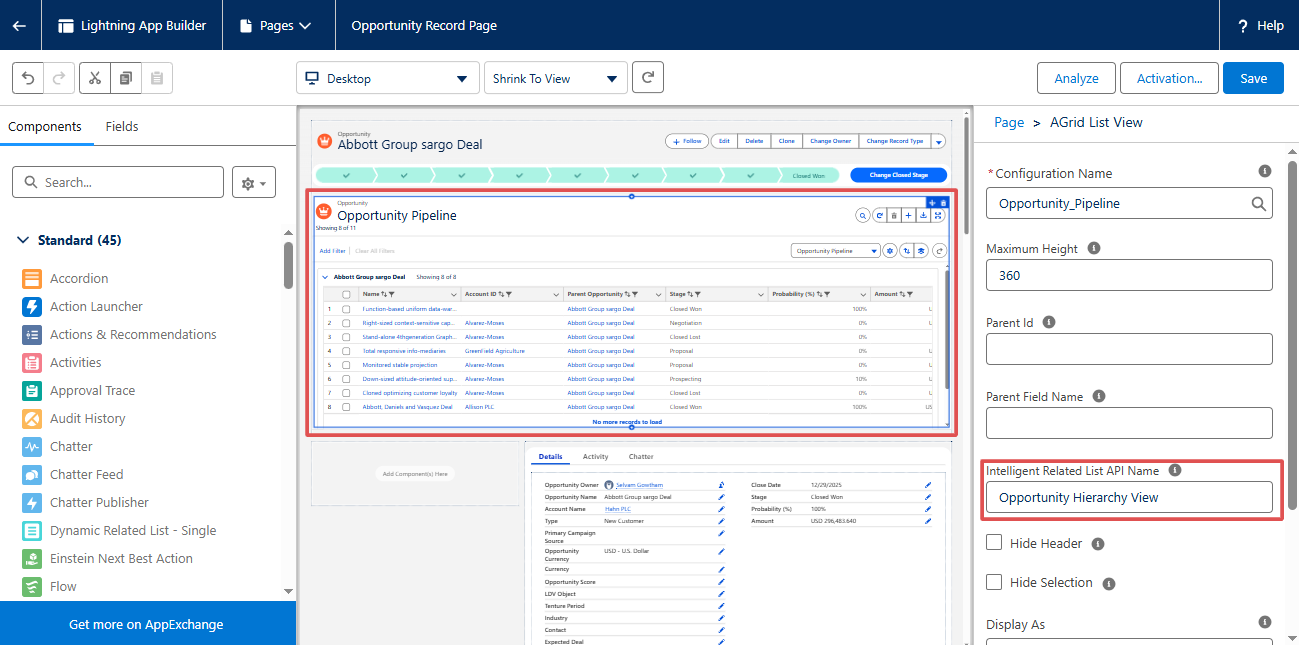Collapse the Abbott Group sargo Deal group
Image resolution: width=1299 pixels, height=645 pixels.
pyautogui.click(x=325, y=276)
